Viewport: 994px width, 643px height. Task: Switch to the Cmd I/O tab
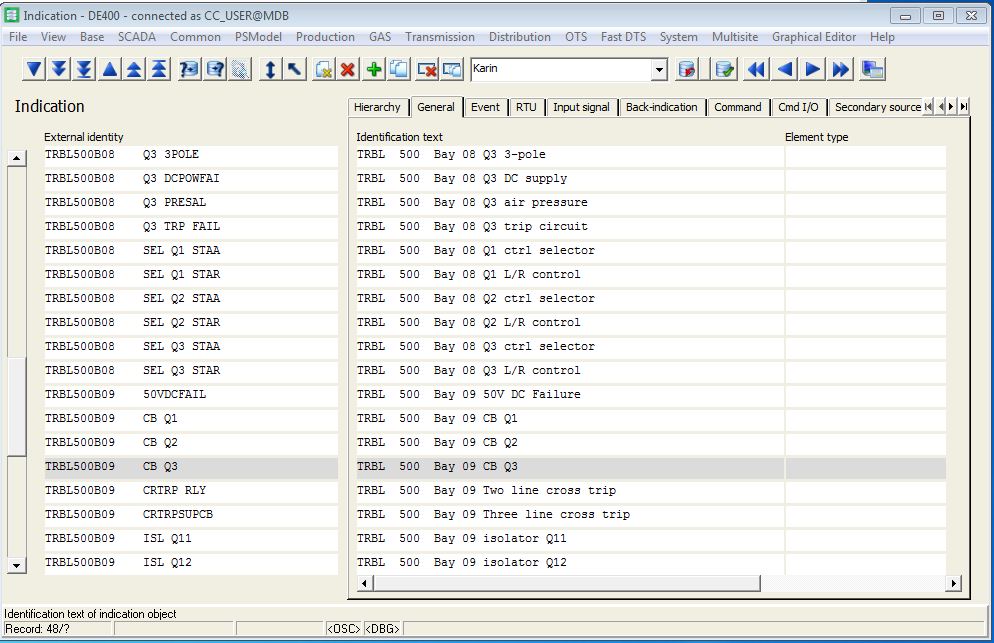[x=798, y=107]
